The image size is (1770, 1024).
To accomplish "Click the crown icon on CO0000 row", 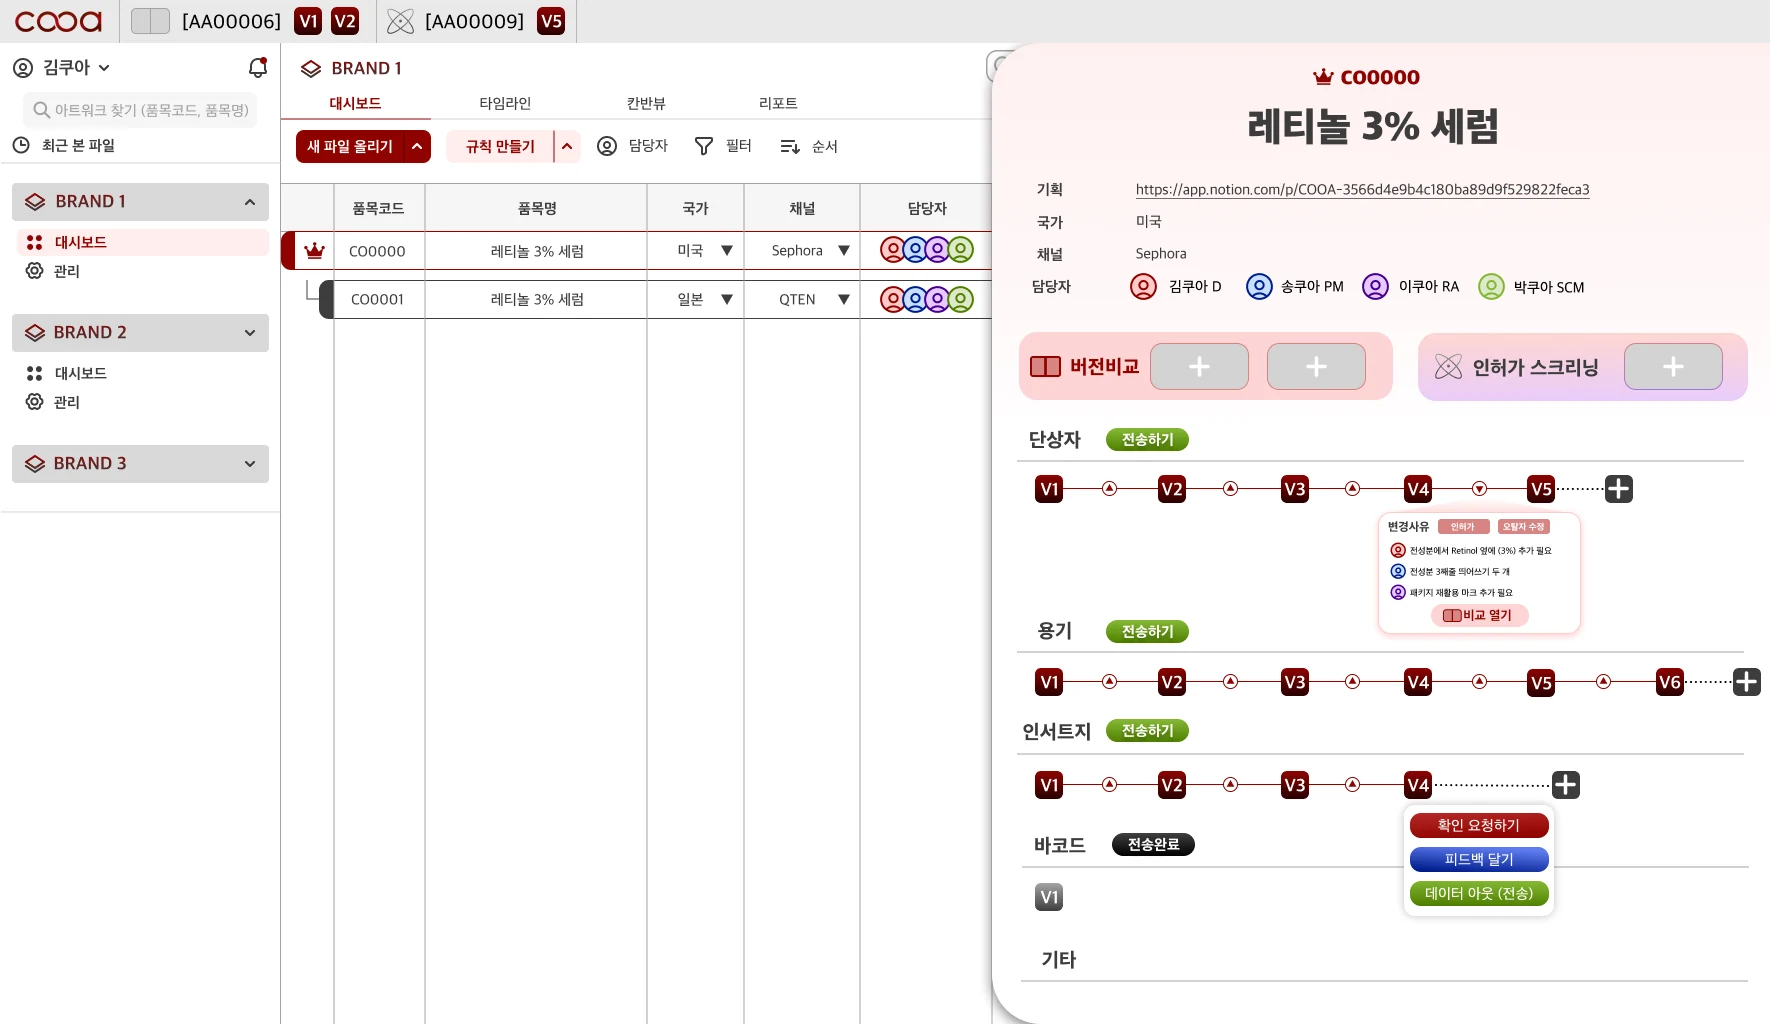I will click(x=315, y=251).
